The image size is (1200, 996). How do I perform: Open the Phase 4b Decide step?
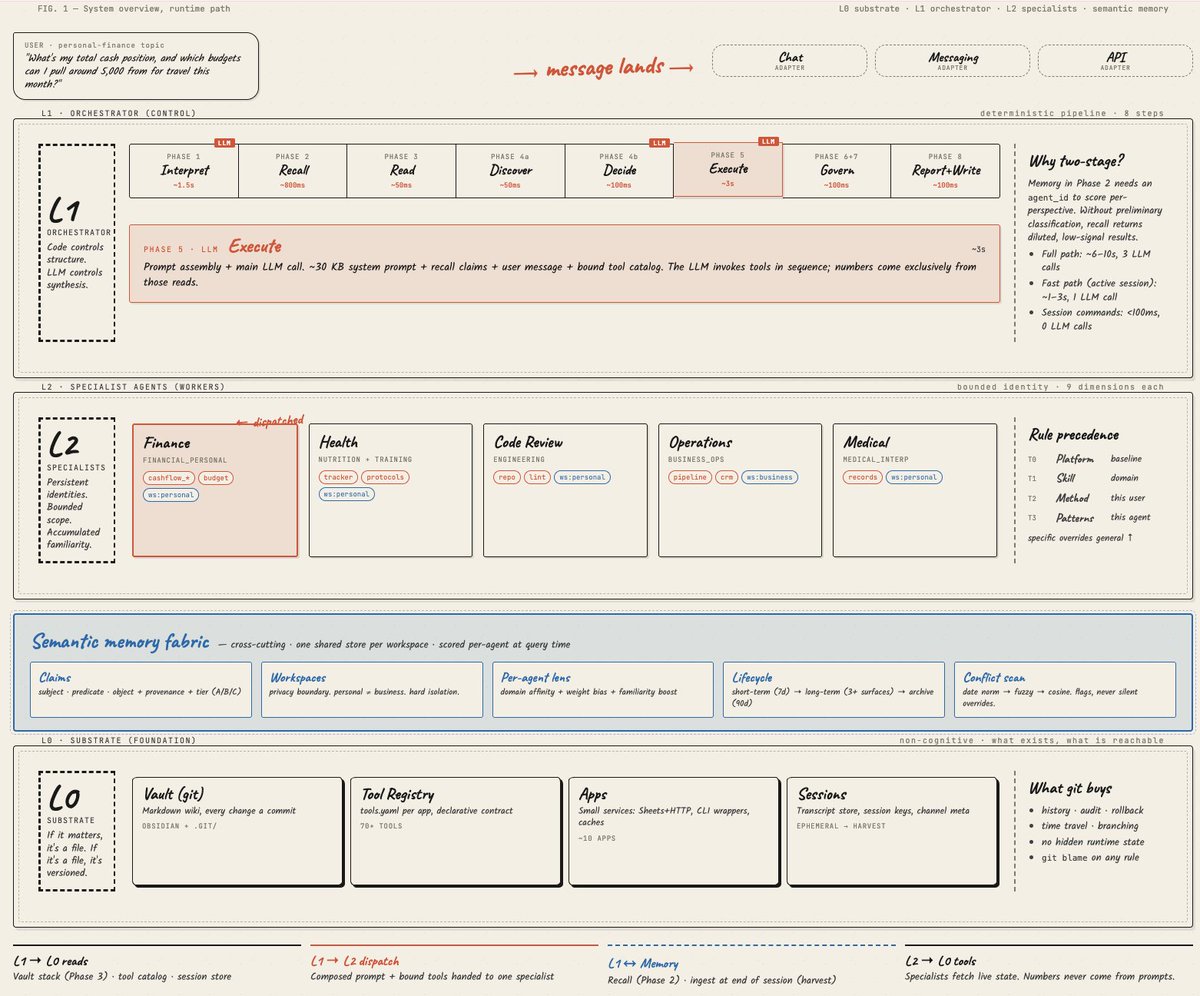tap(620, 170)
